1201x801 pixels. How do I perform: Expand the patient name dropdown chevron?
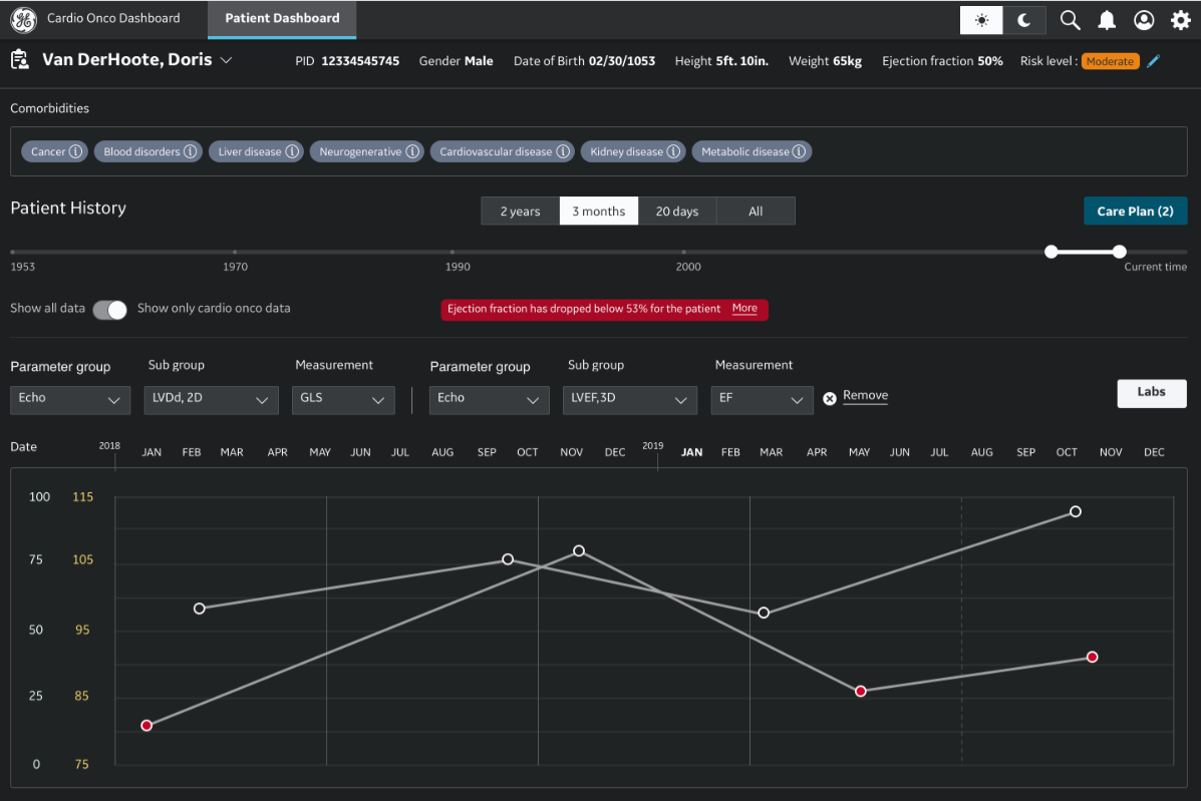tap(226, 61)
